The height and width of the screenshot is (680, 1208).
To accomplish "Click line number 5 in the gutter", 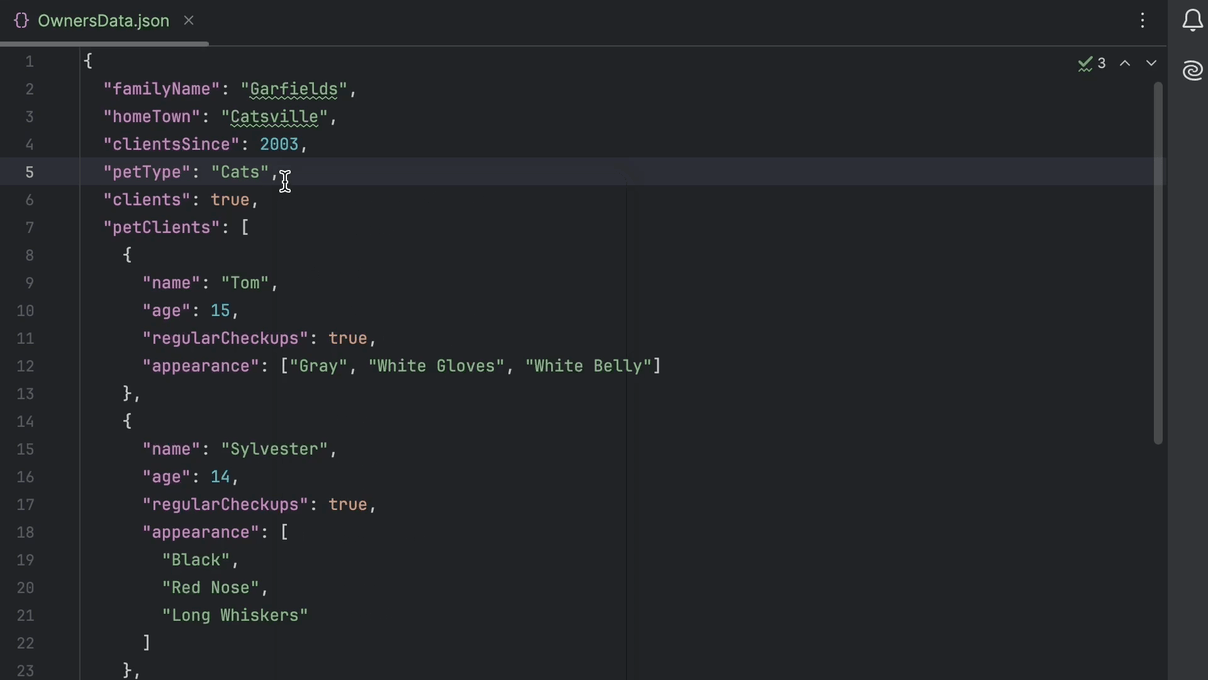I will 29,171.
